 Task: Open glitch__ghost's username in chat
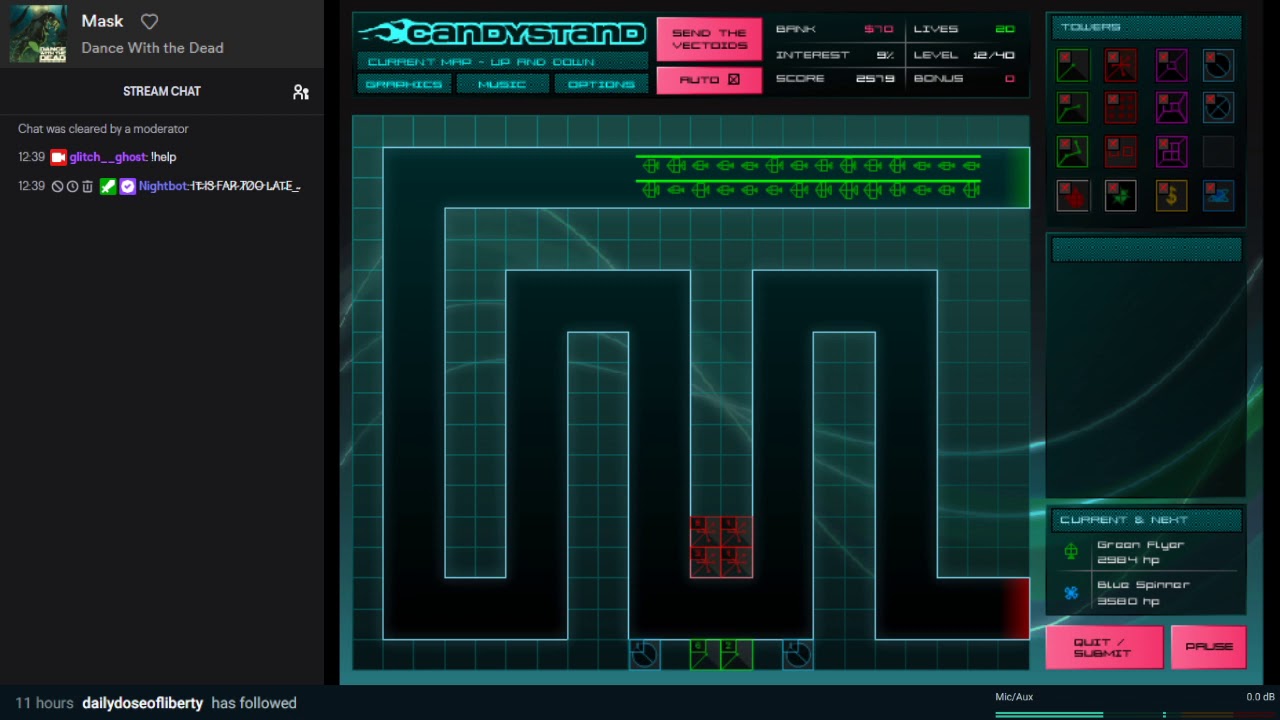coord(108,157)
